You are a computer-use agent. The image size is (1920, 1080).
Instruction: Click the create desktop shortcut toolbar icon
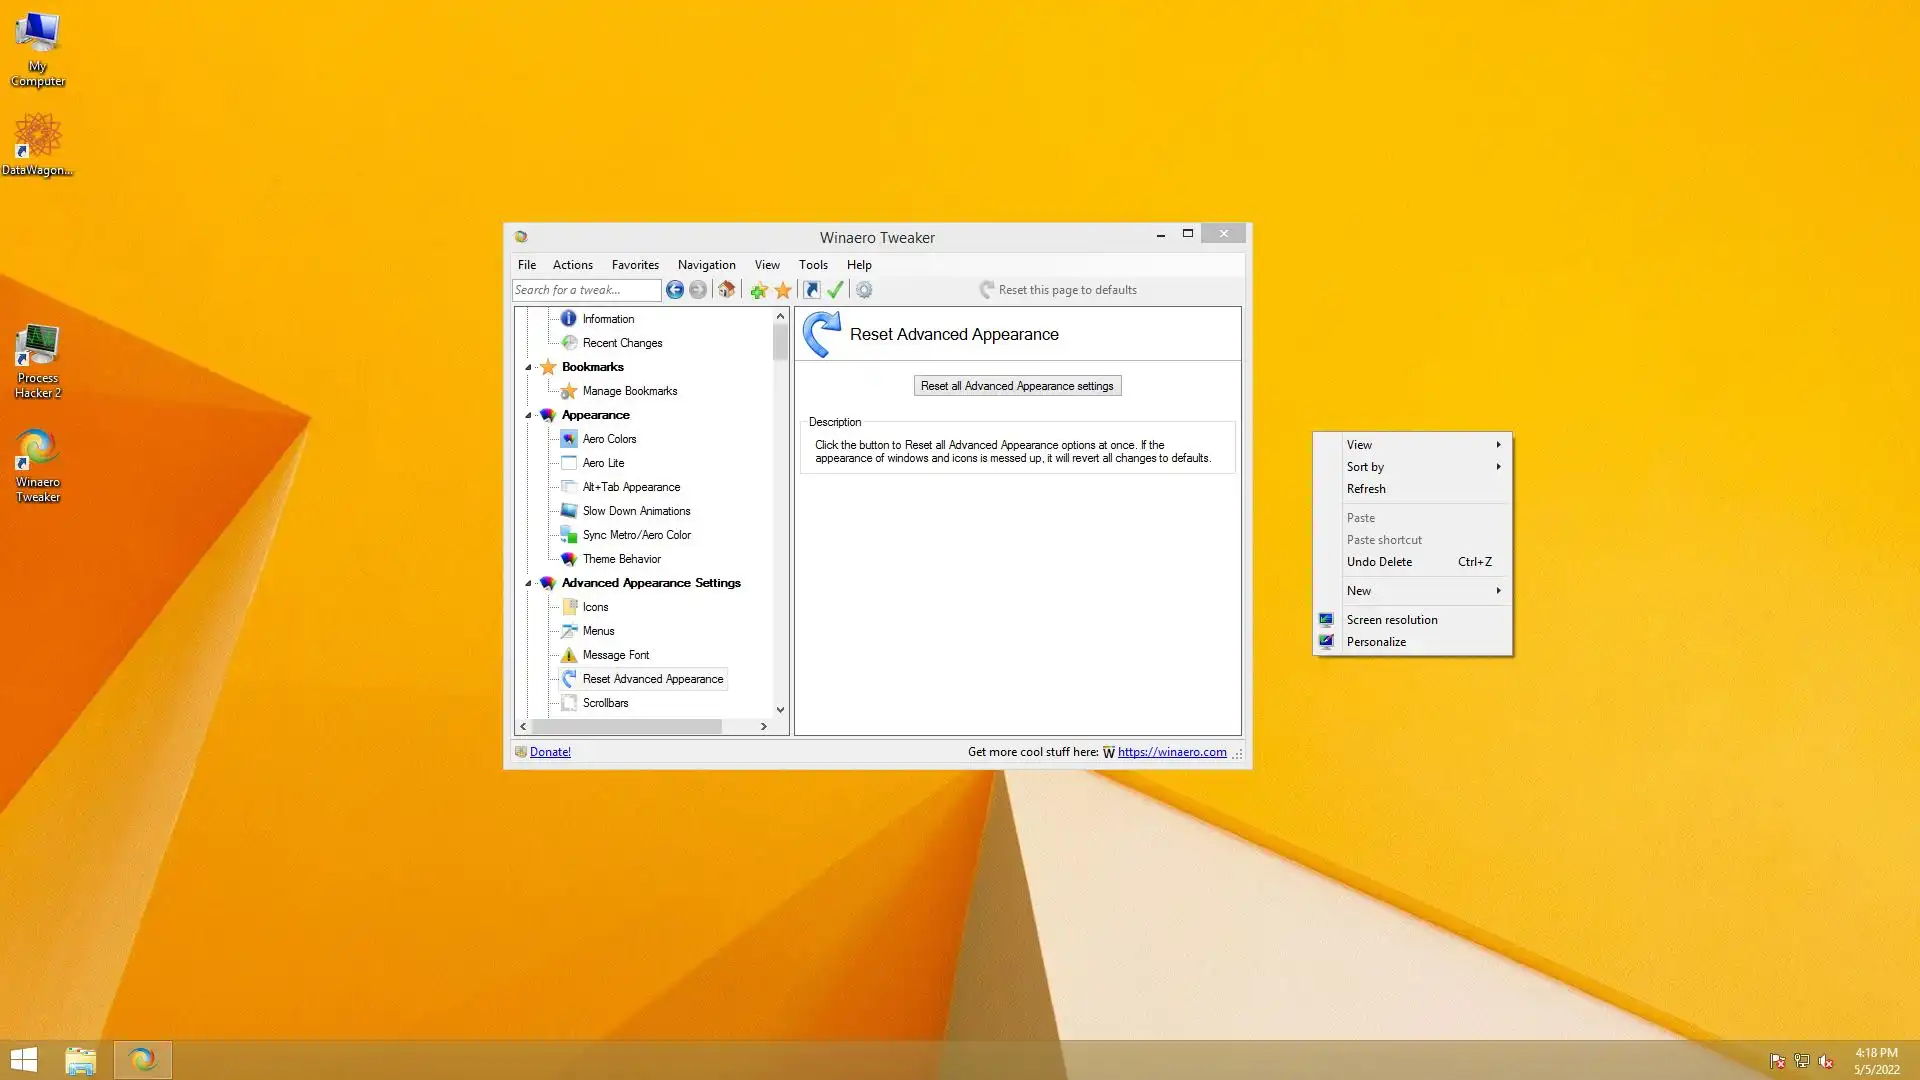(812, 290)
